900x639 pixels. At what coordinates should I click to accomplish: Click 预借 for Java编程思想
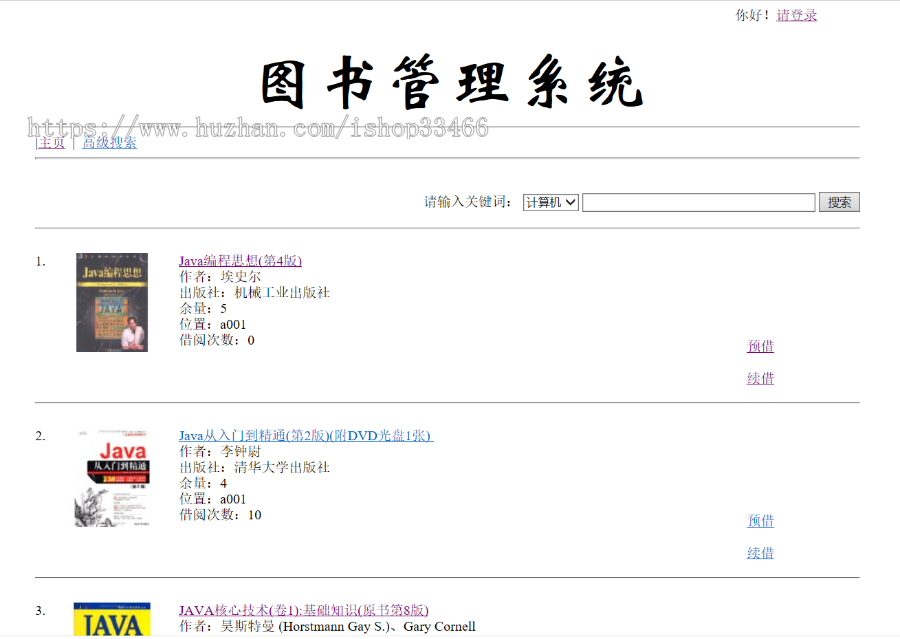pos(760,346)
